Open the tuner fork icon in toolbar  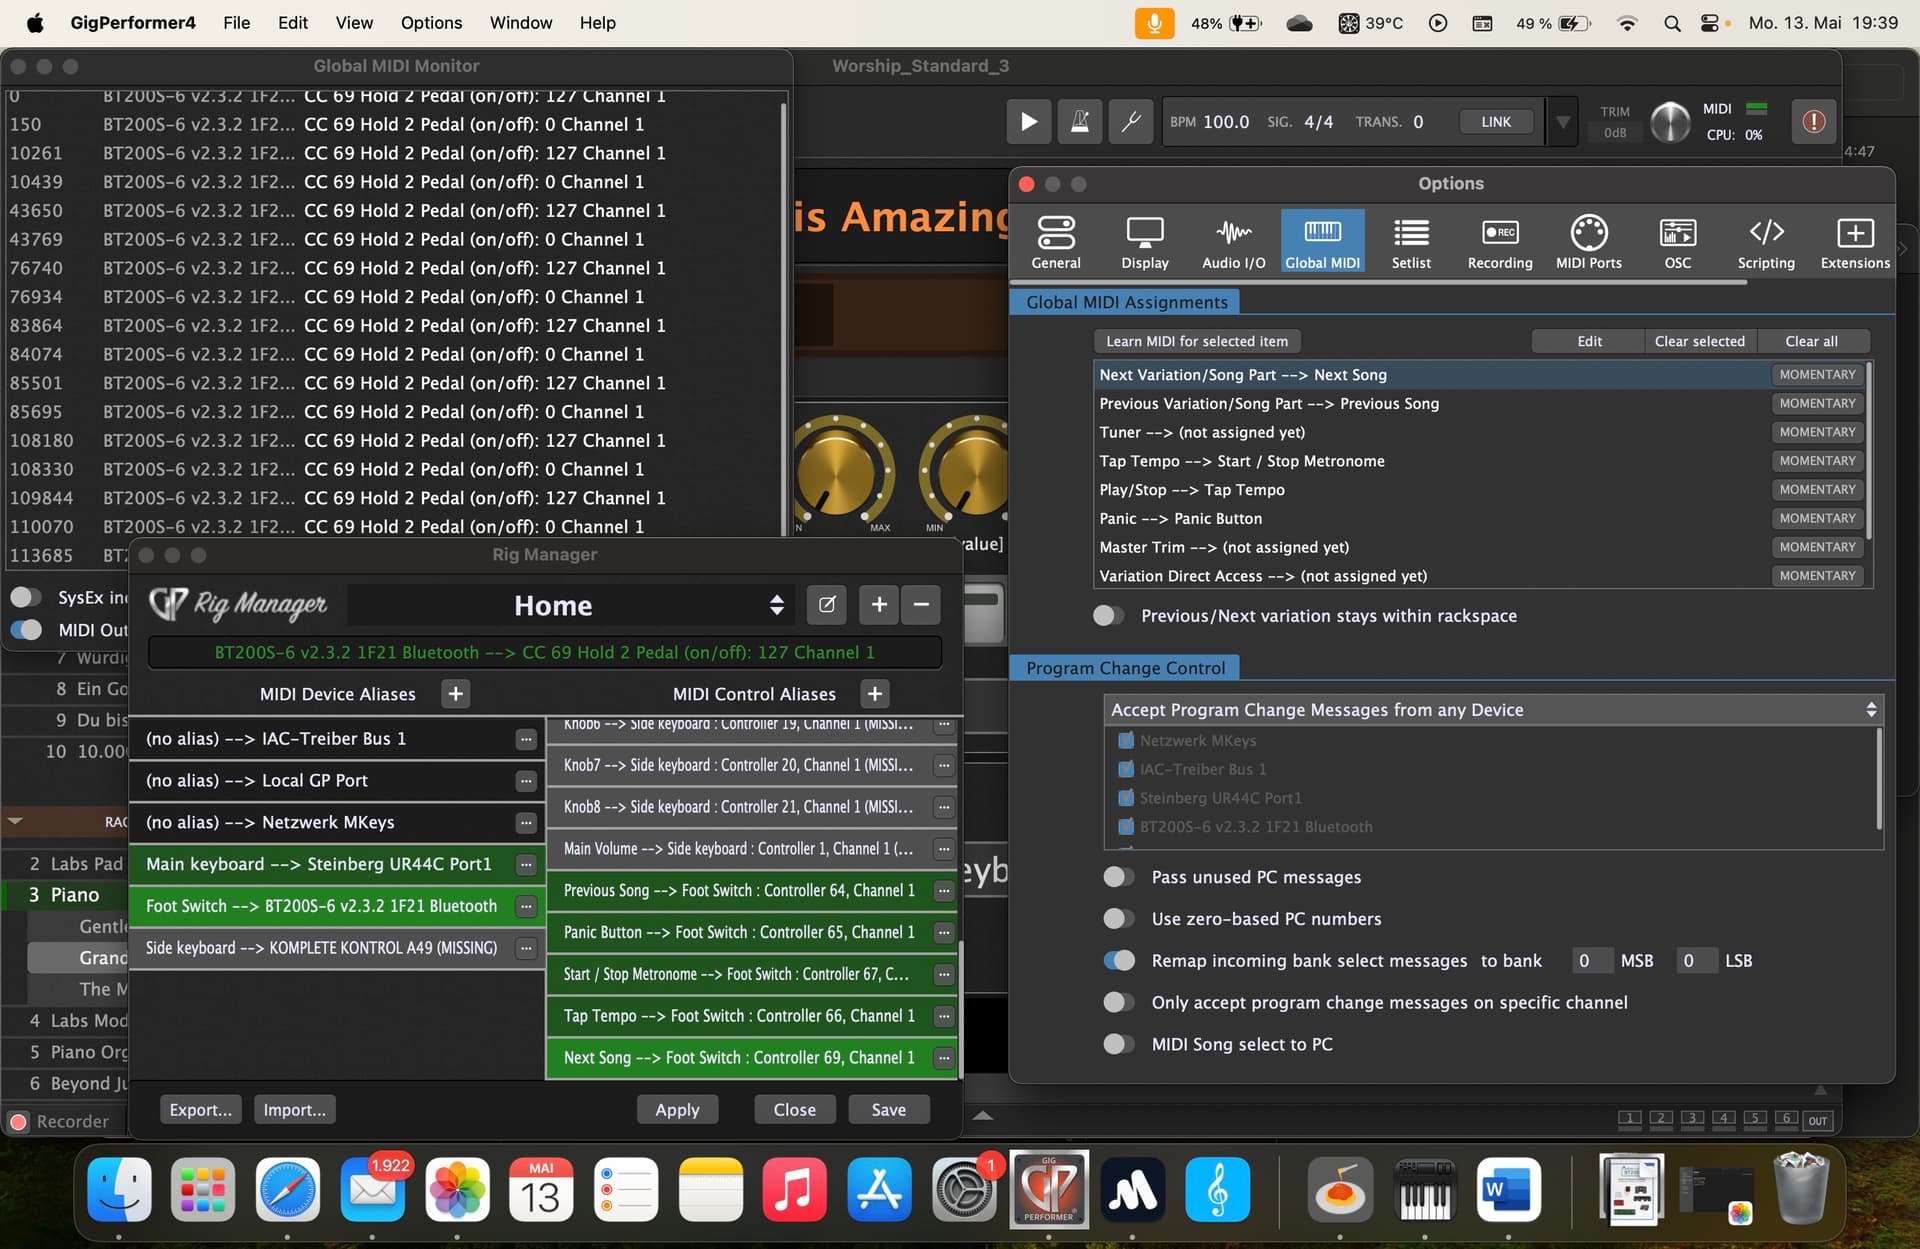pos(1131,122)
